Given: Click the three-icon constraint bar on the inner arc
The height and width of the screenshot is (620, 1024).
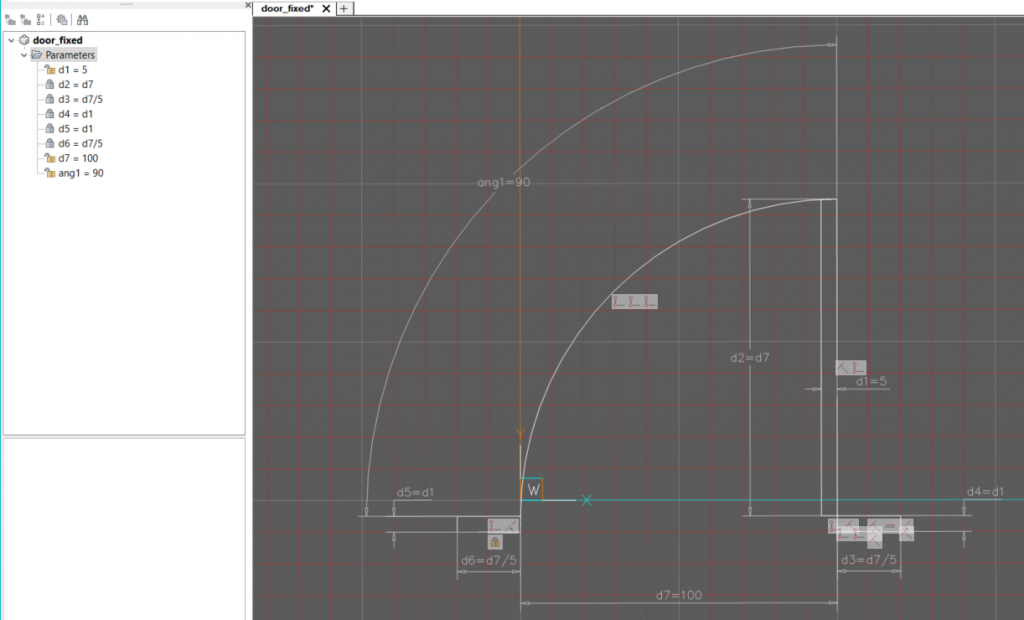Looking at the screenshot, I should [634, 301].
